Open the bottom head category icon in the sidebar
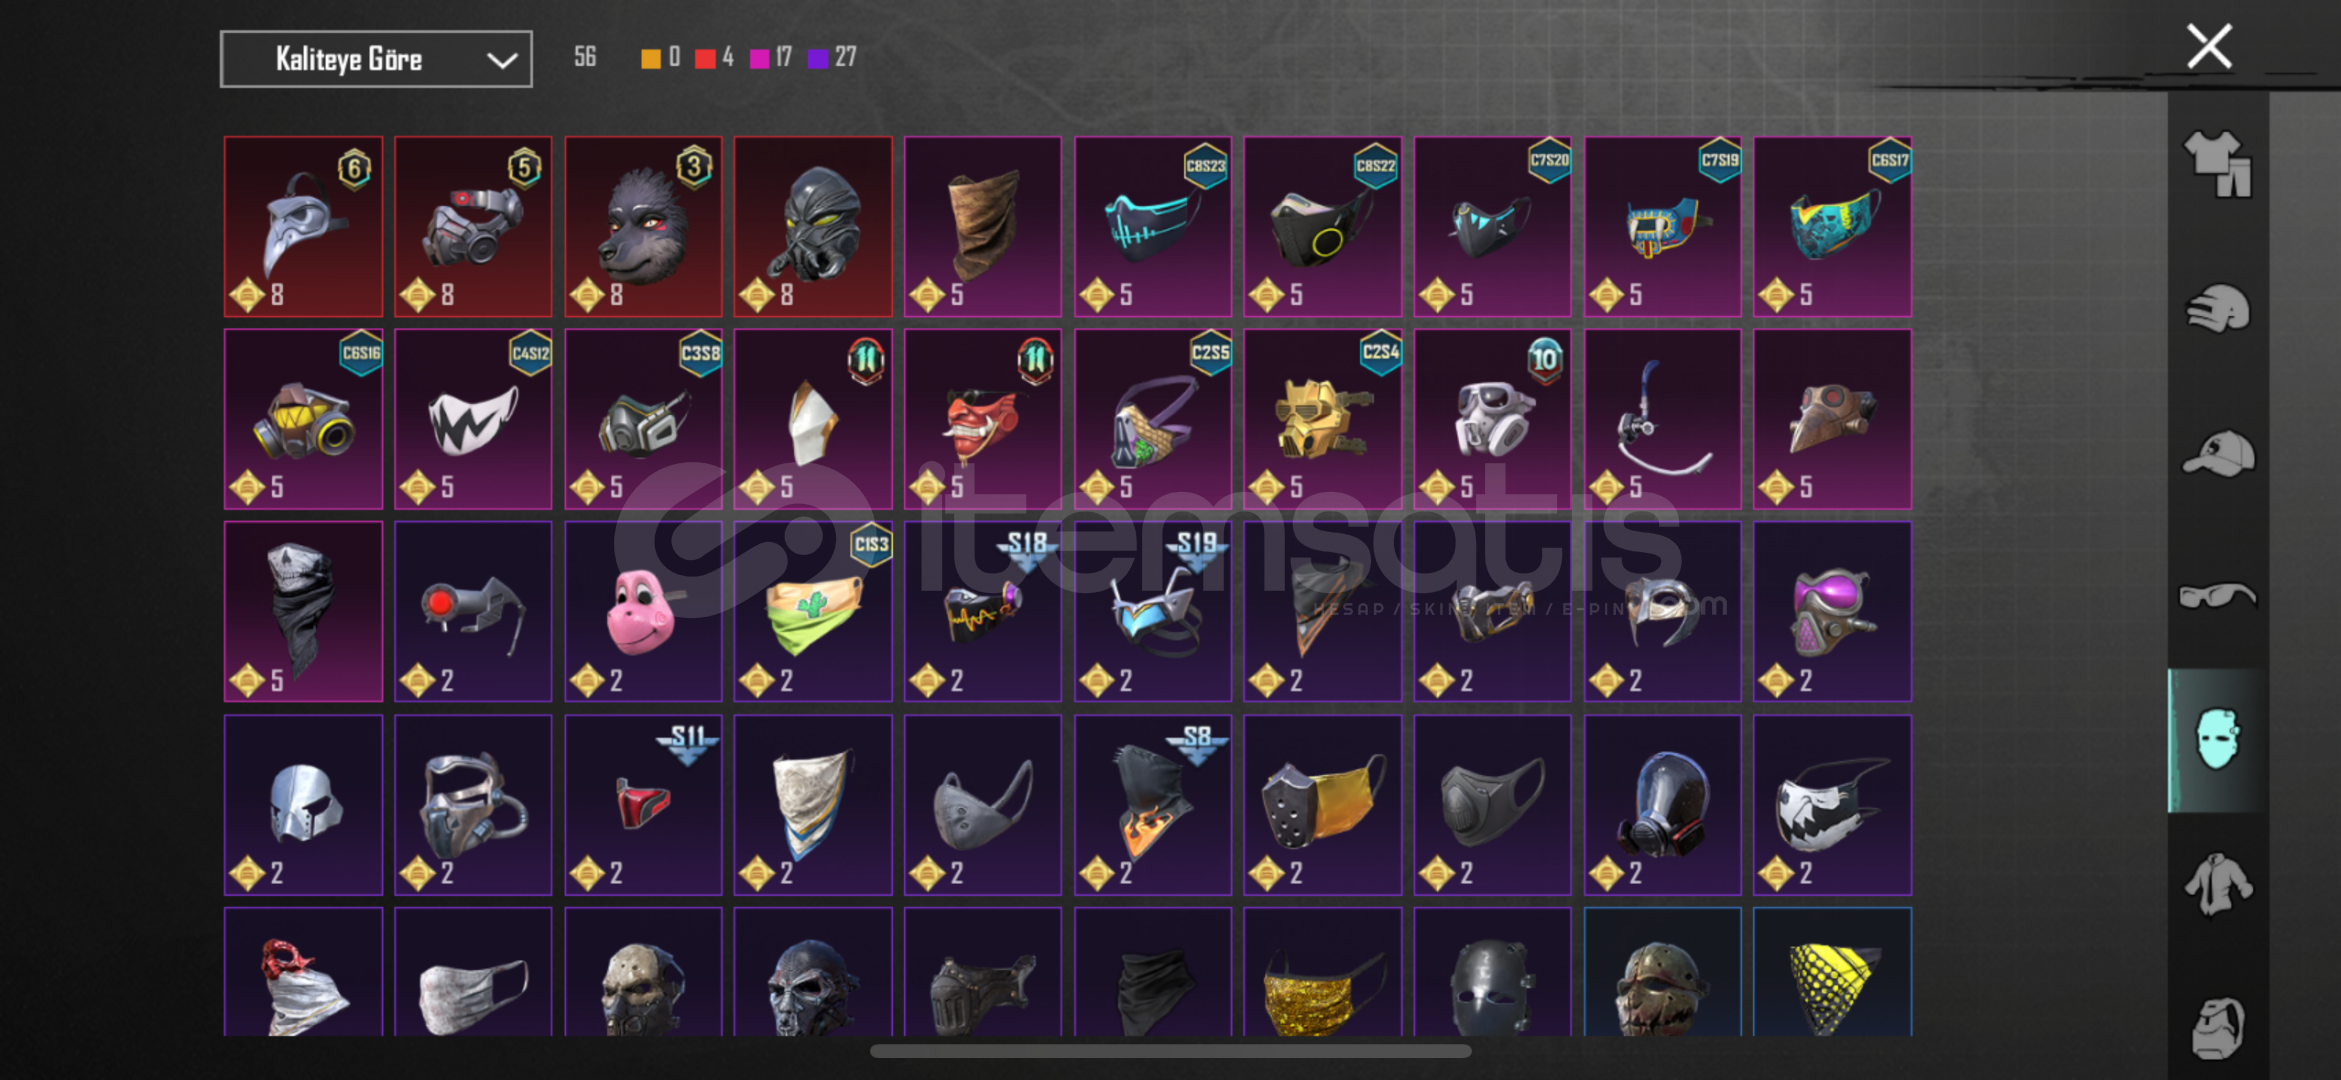Image resolution: width=2341 pixels, height=1080 pixels. [x=2217, y=1027]
